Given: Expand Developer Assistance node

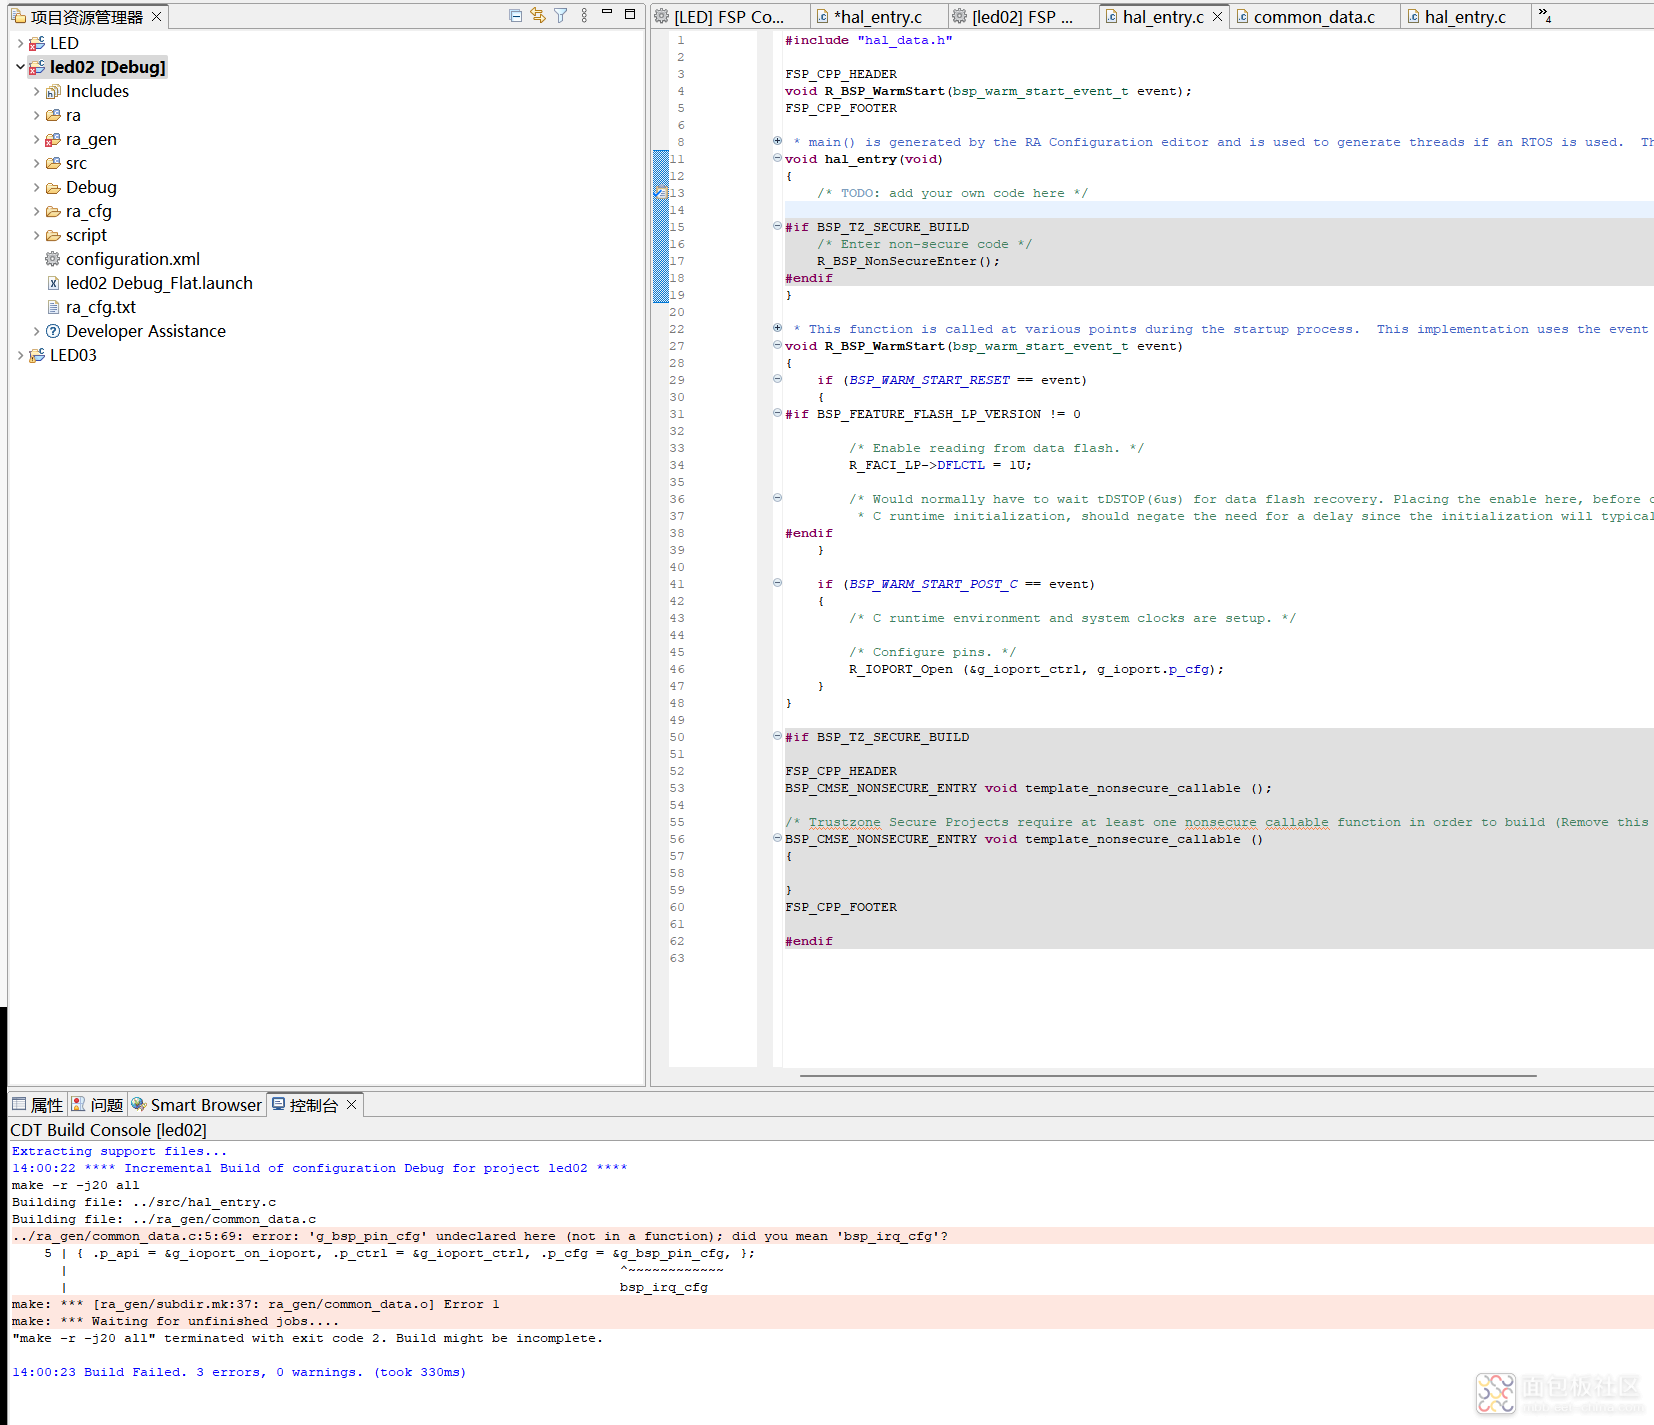Looking at the screenshot, I should pyautogui.click(x=36, y=331).
